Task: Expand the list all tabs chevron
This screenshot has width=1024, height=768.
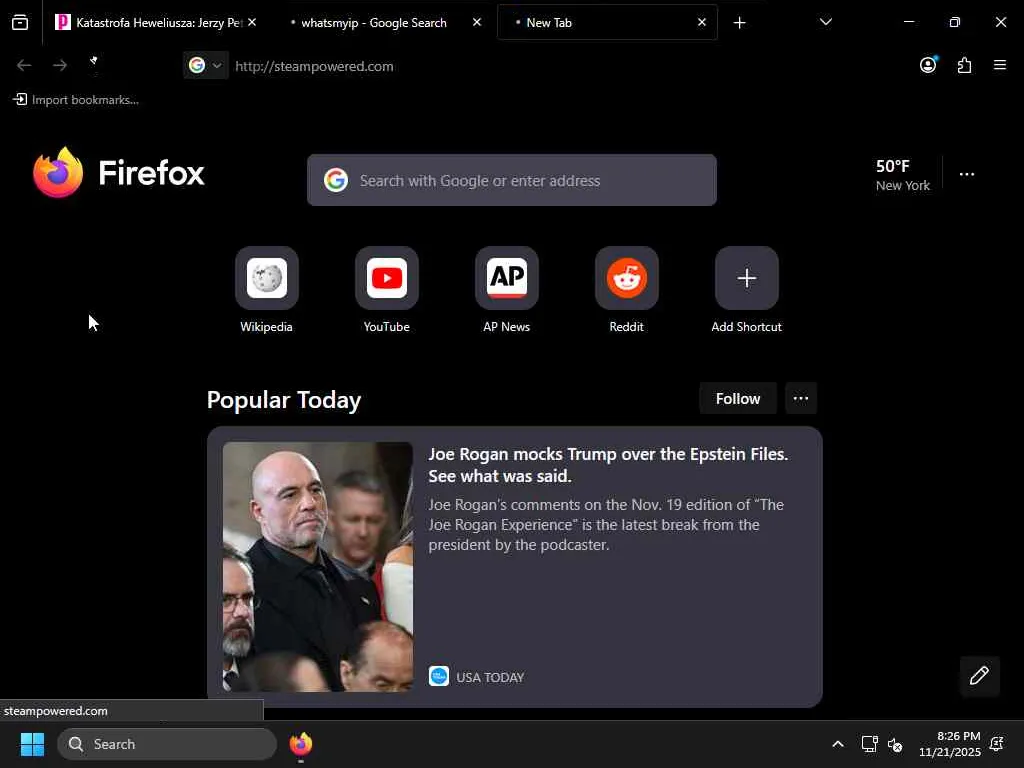Action: tap(826, 22)
